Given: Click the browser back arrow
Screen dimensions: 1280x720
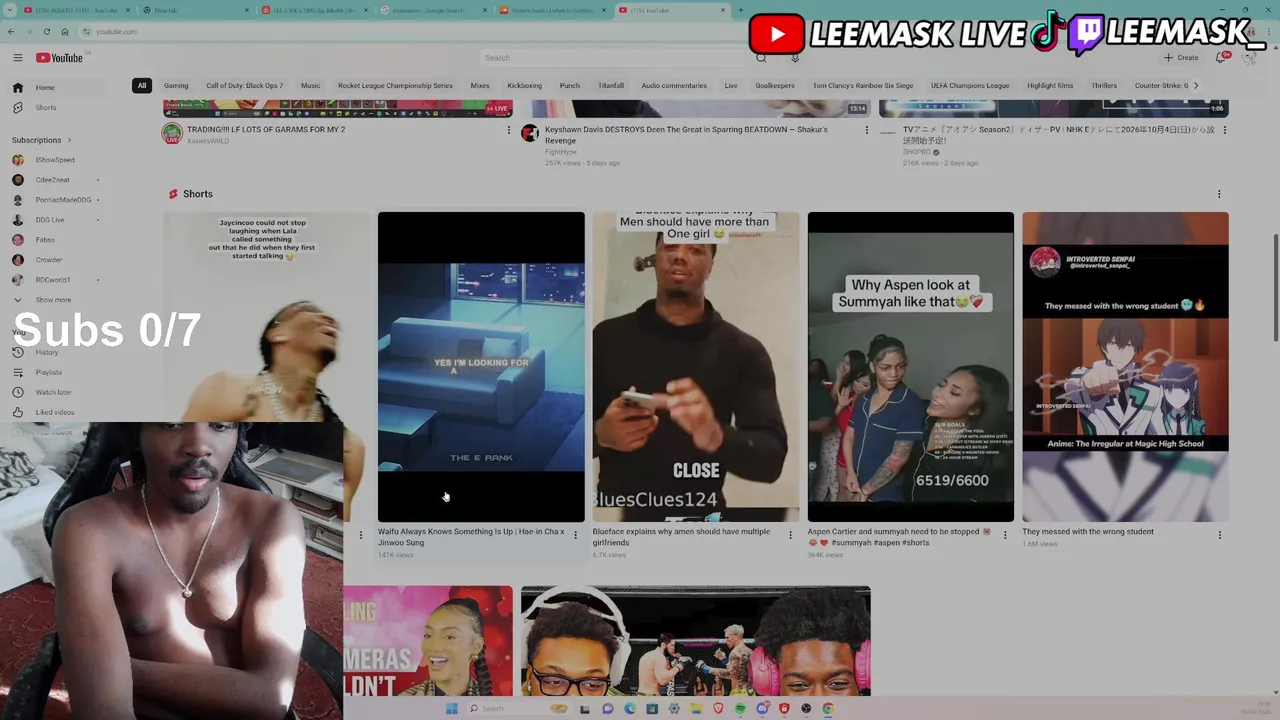Looking at the screenshot, I should pyautogui.click(x=11, y=31).
